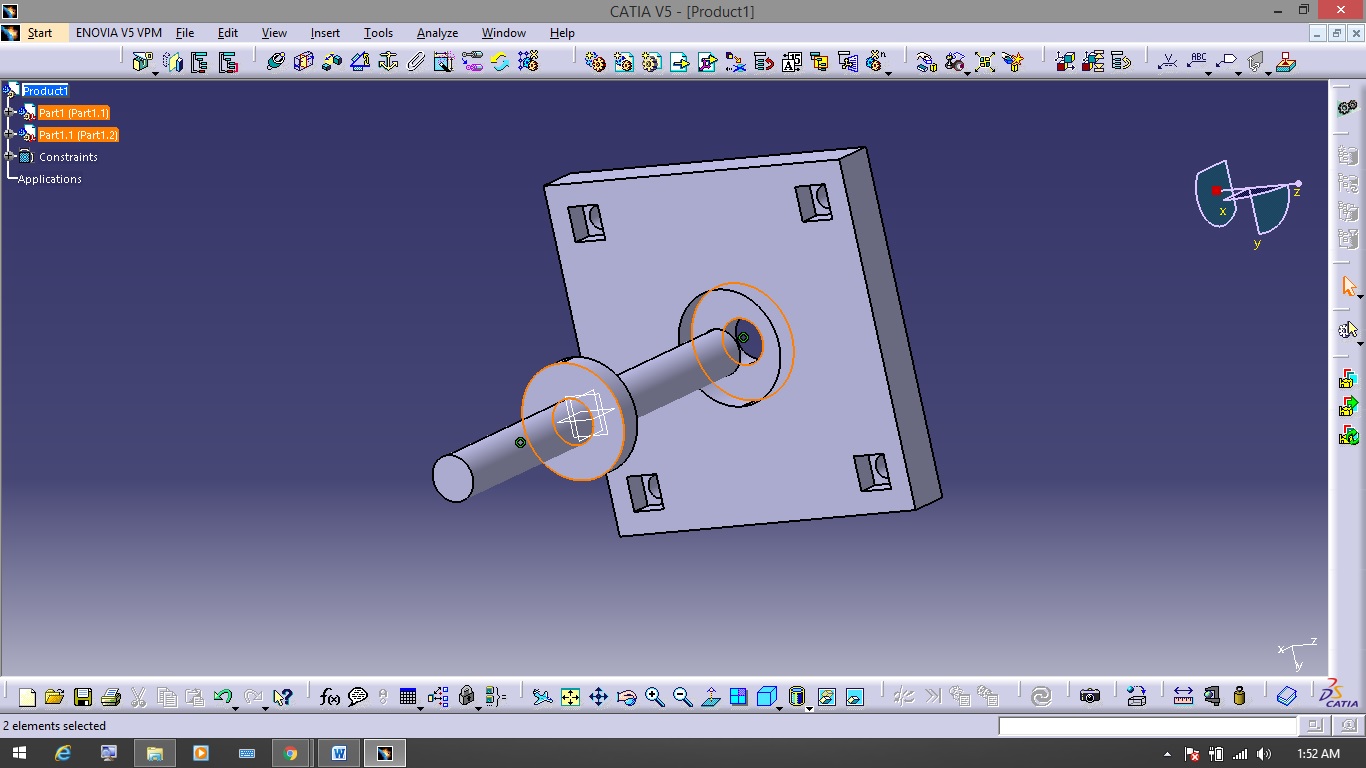Activate the Zoom In tool
Image resolution: width=1366 pixels, height=768 pixels.
[655, 696]
